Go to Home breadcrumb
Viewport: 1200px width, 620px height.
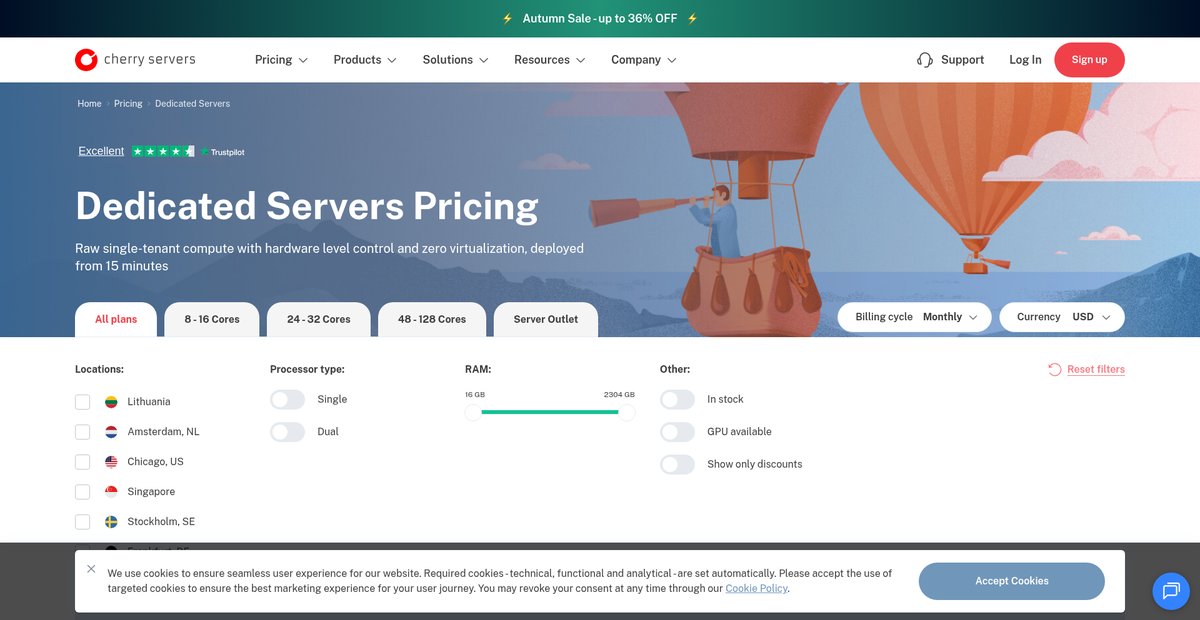coord(90,104)
